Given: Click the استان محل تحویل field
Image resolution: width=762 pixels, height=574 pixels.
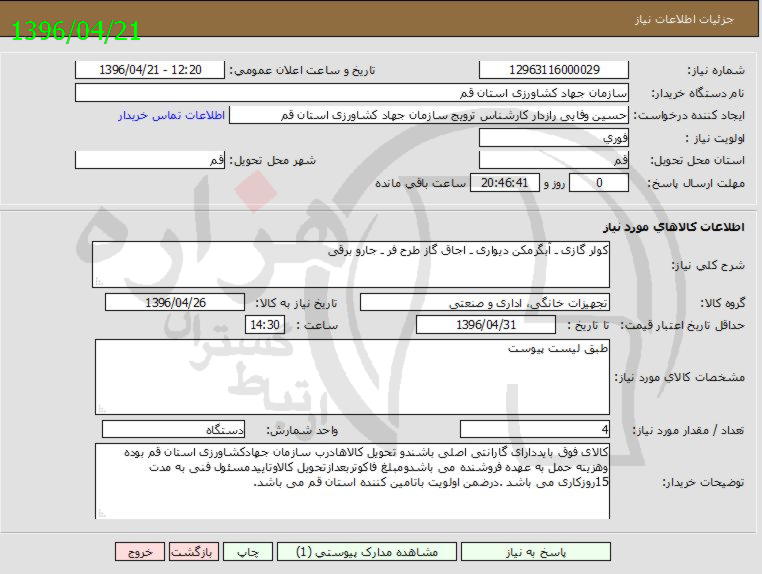Looking at the screenshot, I should point(554,160).
